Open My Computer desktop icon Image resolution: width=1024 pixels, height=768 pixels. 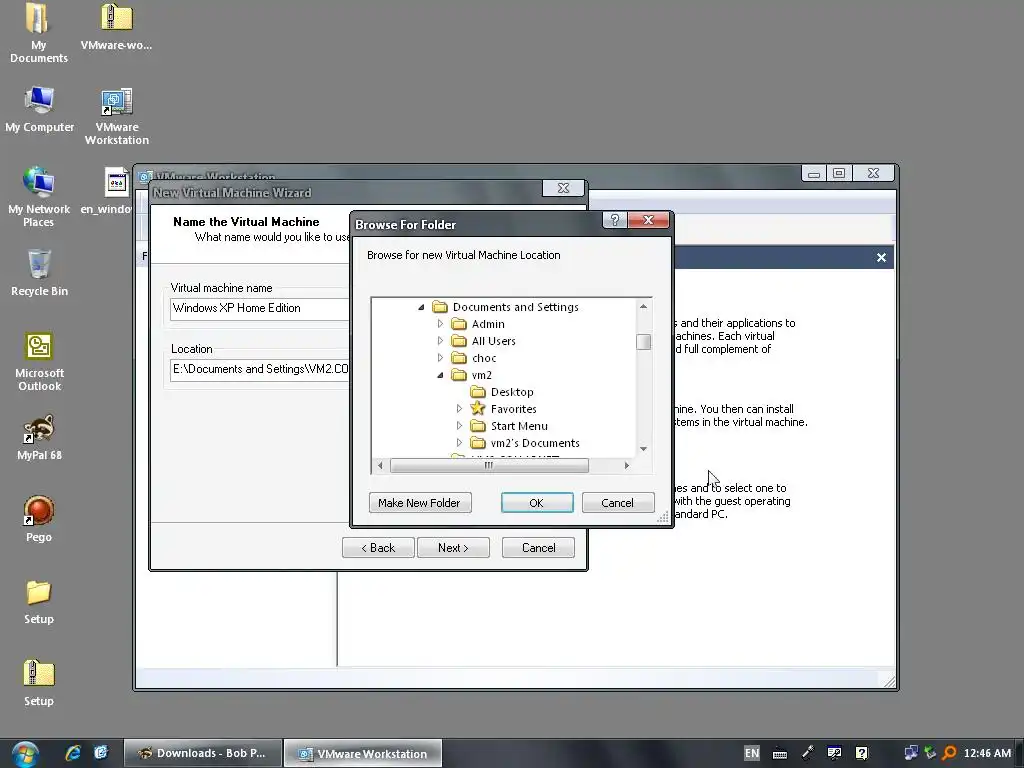coord(39,109)
